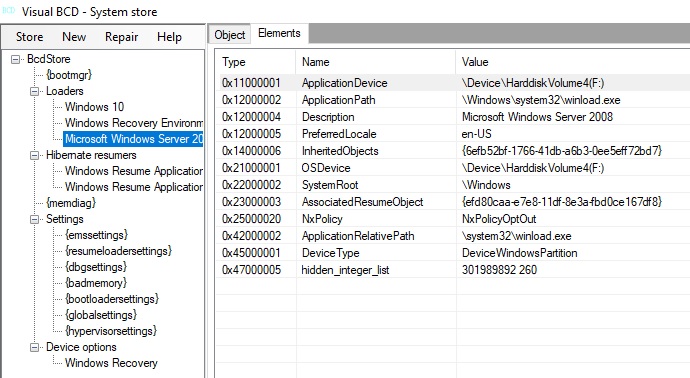The width and height of the screenshot is (690, 378).
Task: Click the en-US locale value
Action: (476, 134)
